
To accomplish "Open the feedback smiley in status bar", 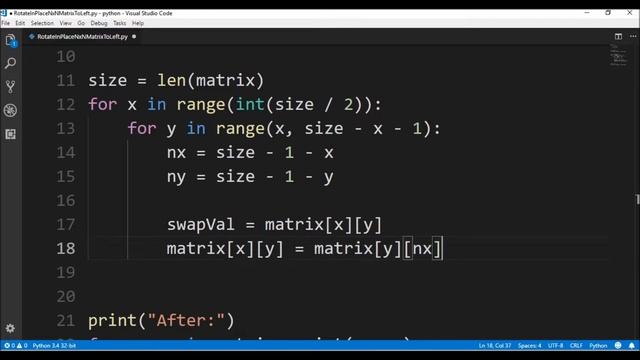I will click(x=618, y=345).
